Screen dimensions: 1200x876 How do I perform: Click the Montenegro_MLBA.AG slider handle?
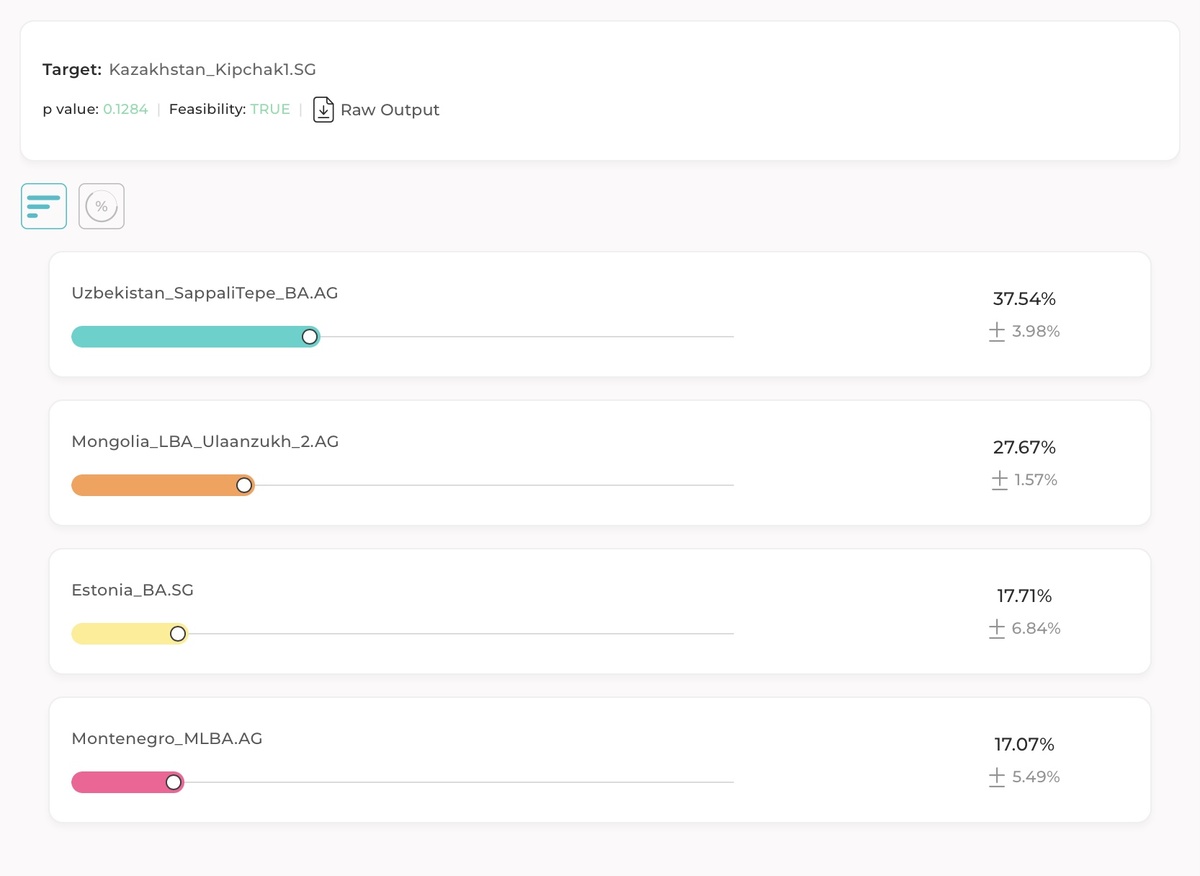174,782
